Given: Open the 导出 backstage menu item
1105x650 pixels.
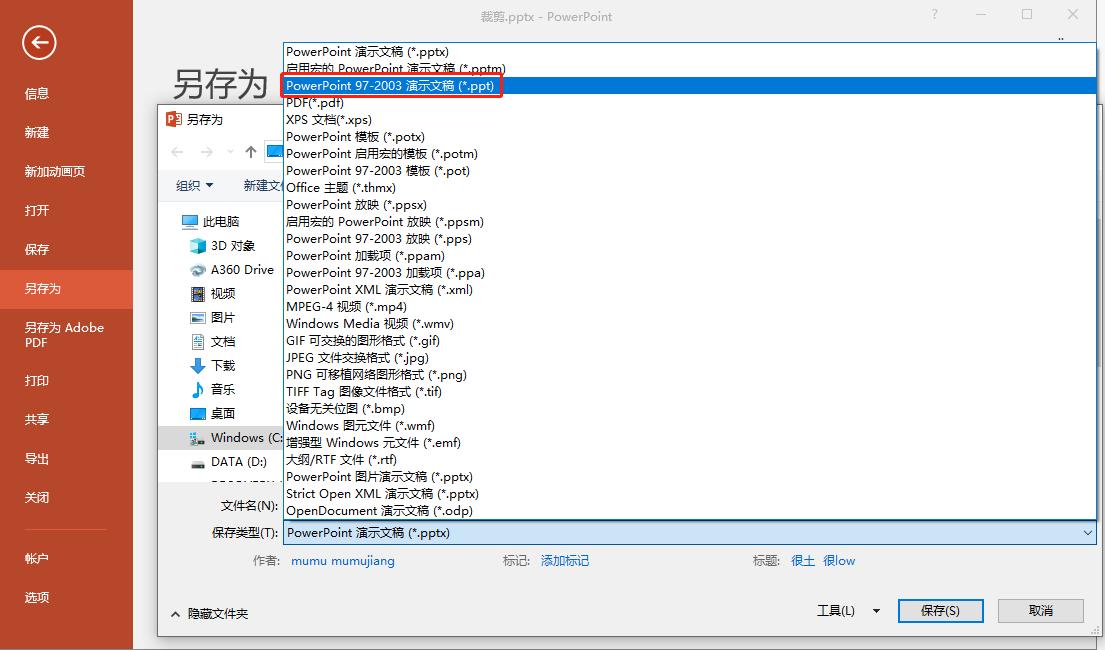Looking at the screenshot, I should [x=37, y=458].
